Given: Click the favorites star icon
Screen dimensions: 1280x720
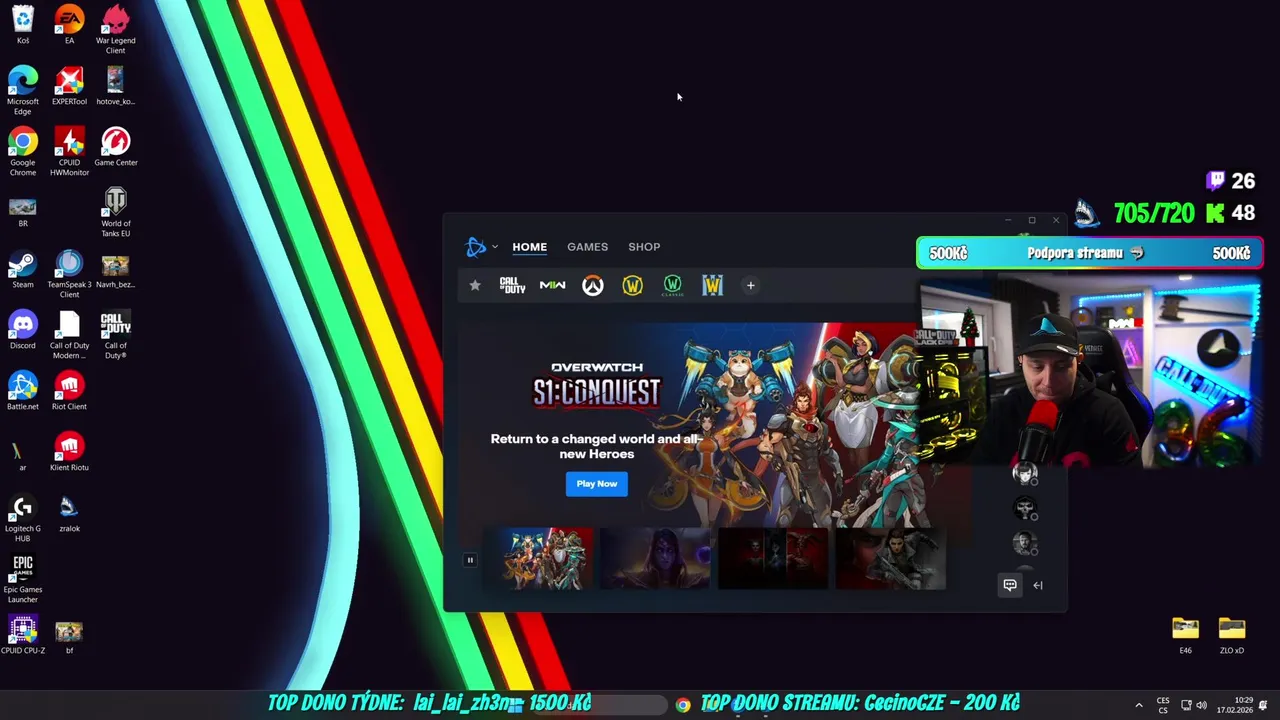Looking at the screenshot, I should [x=475, y=286].
